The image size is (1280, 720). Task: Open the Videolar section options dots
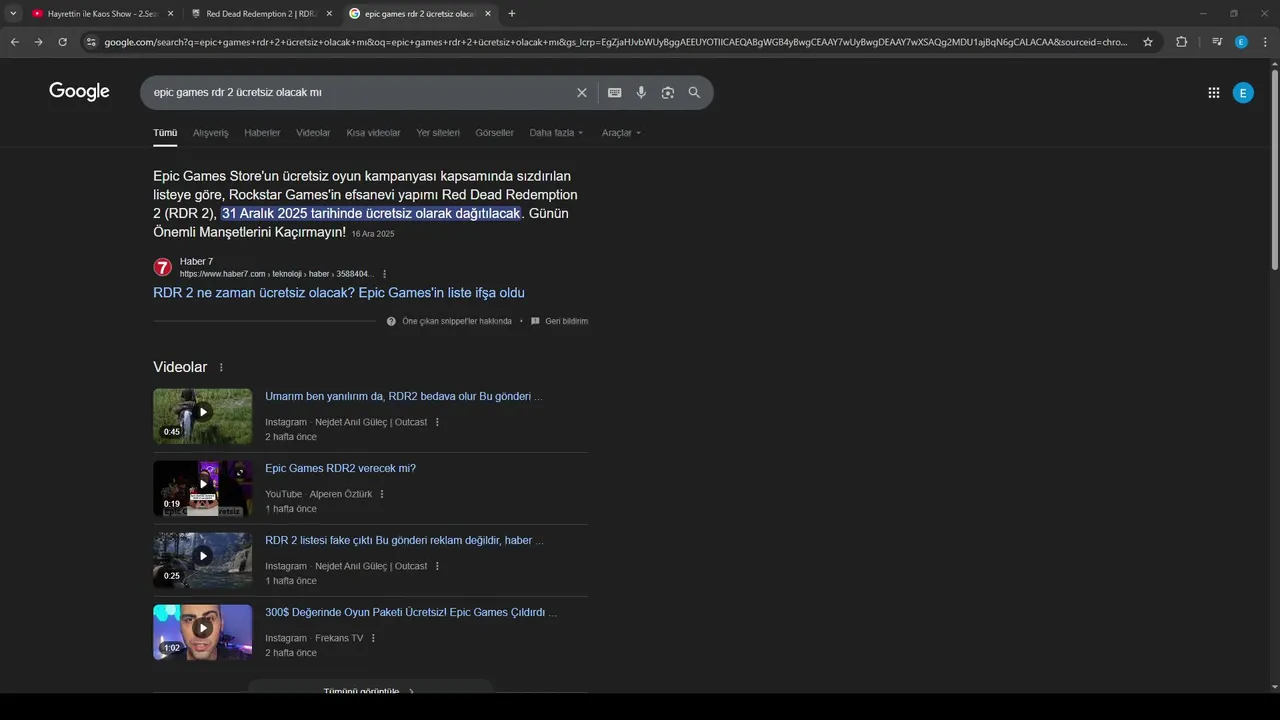[221, 368]
